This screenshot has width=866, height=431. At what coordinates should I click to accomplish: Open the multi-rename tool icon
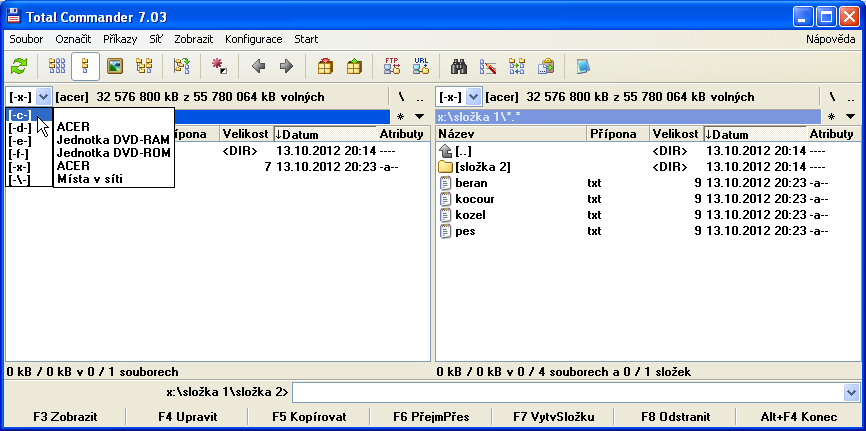(x=488, y=67)
